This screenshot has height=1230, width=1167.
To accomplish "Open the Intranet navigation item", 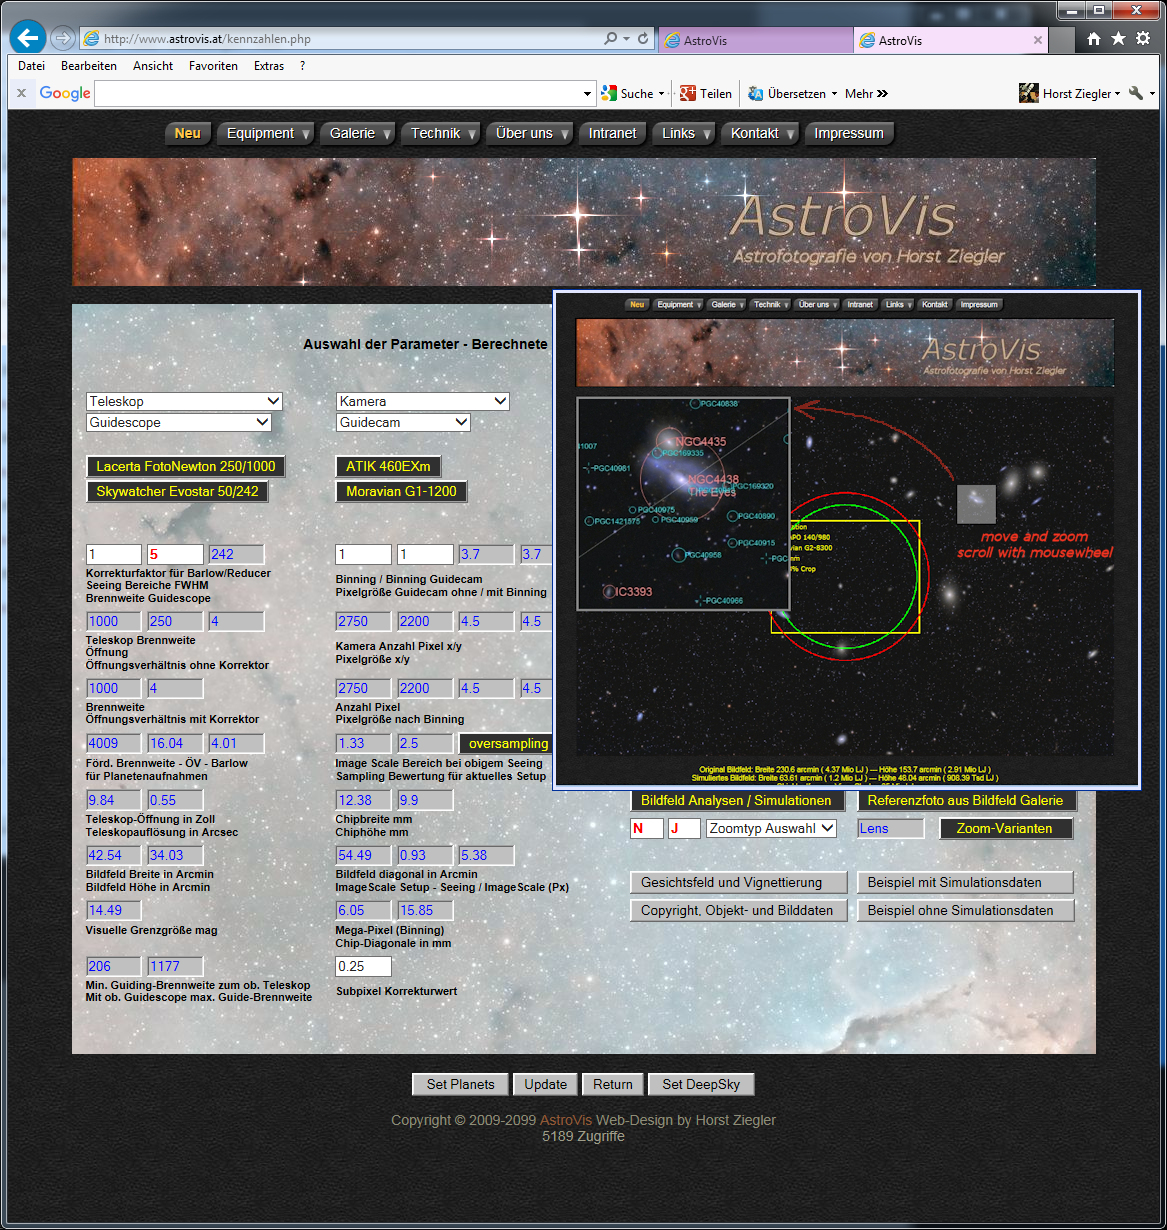I will tap(612, 133).
